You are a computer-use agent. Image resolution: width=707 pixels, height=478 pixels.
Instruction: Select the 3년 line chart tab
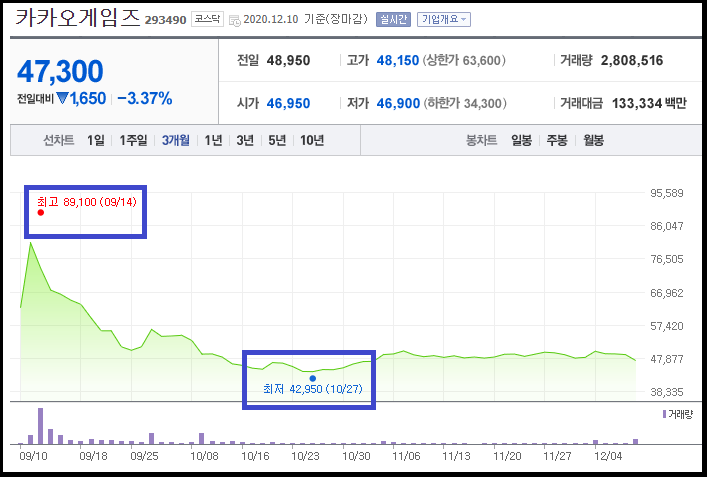click(245, 140)
